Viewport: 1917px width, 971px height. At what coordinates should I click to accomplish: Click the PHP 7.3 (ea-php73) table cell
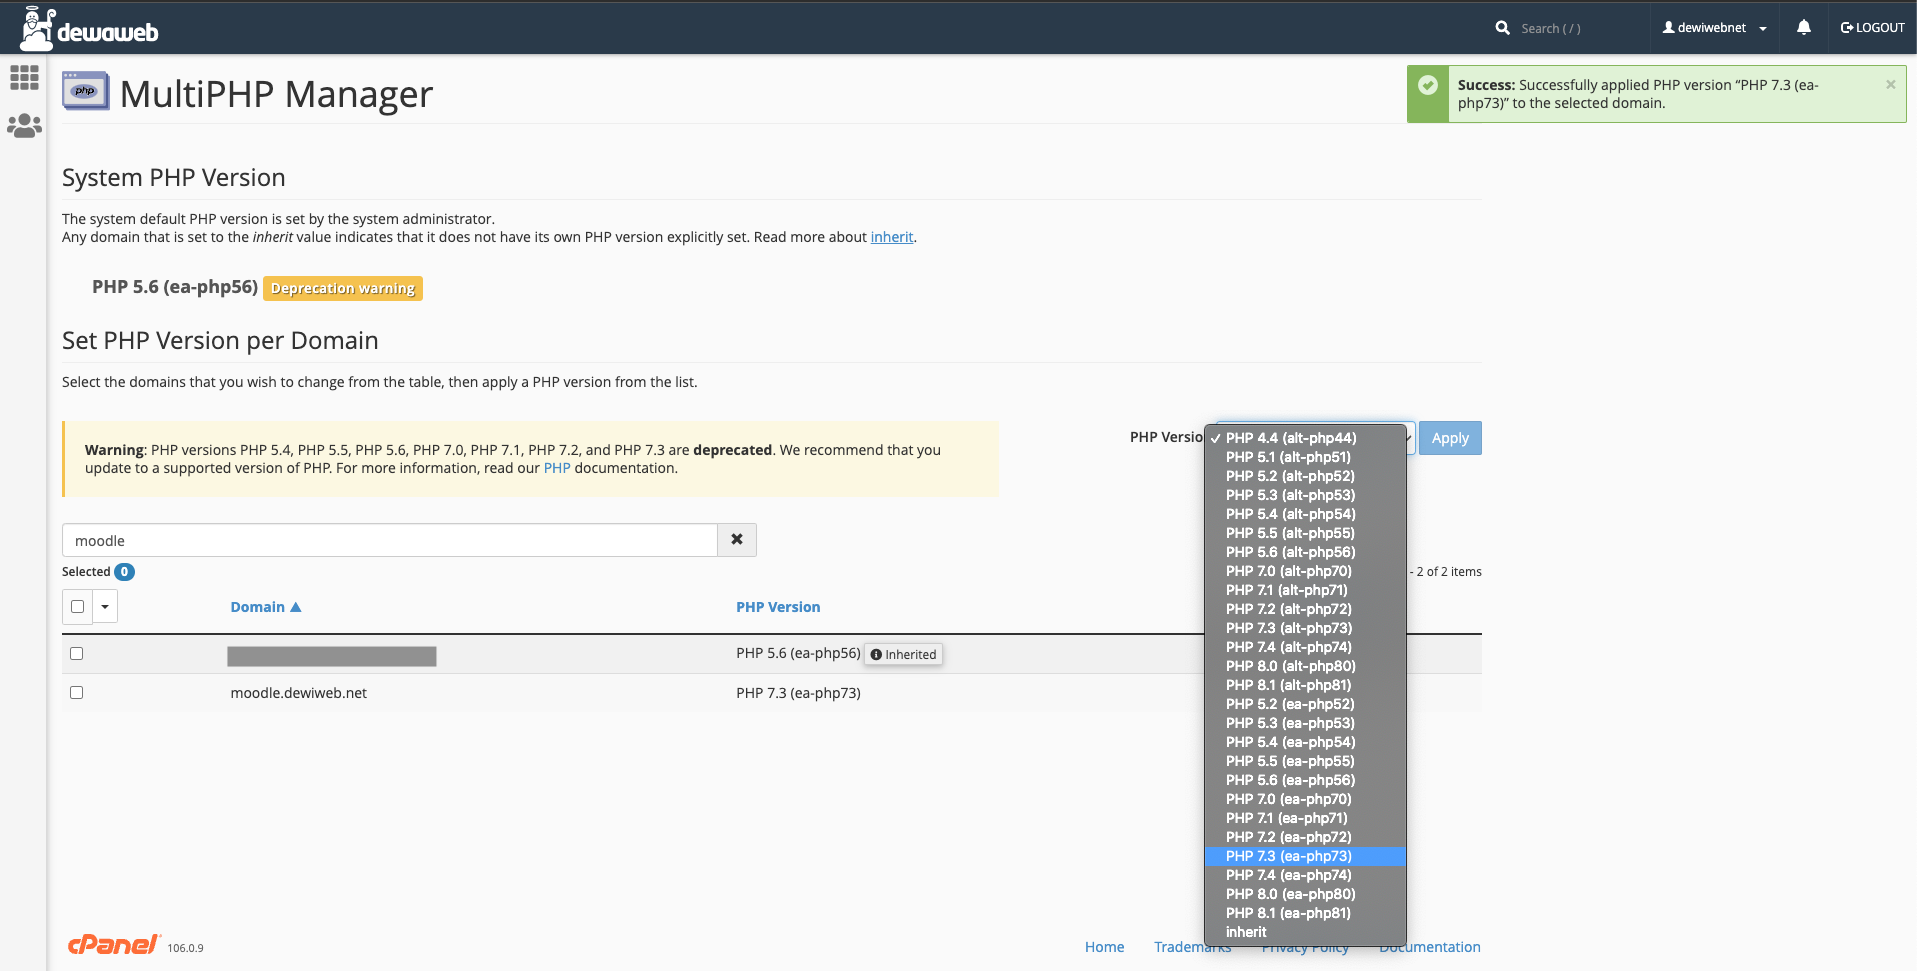tap(798, 693)
